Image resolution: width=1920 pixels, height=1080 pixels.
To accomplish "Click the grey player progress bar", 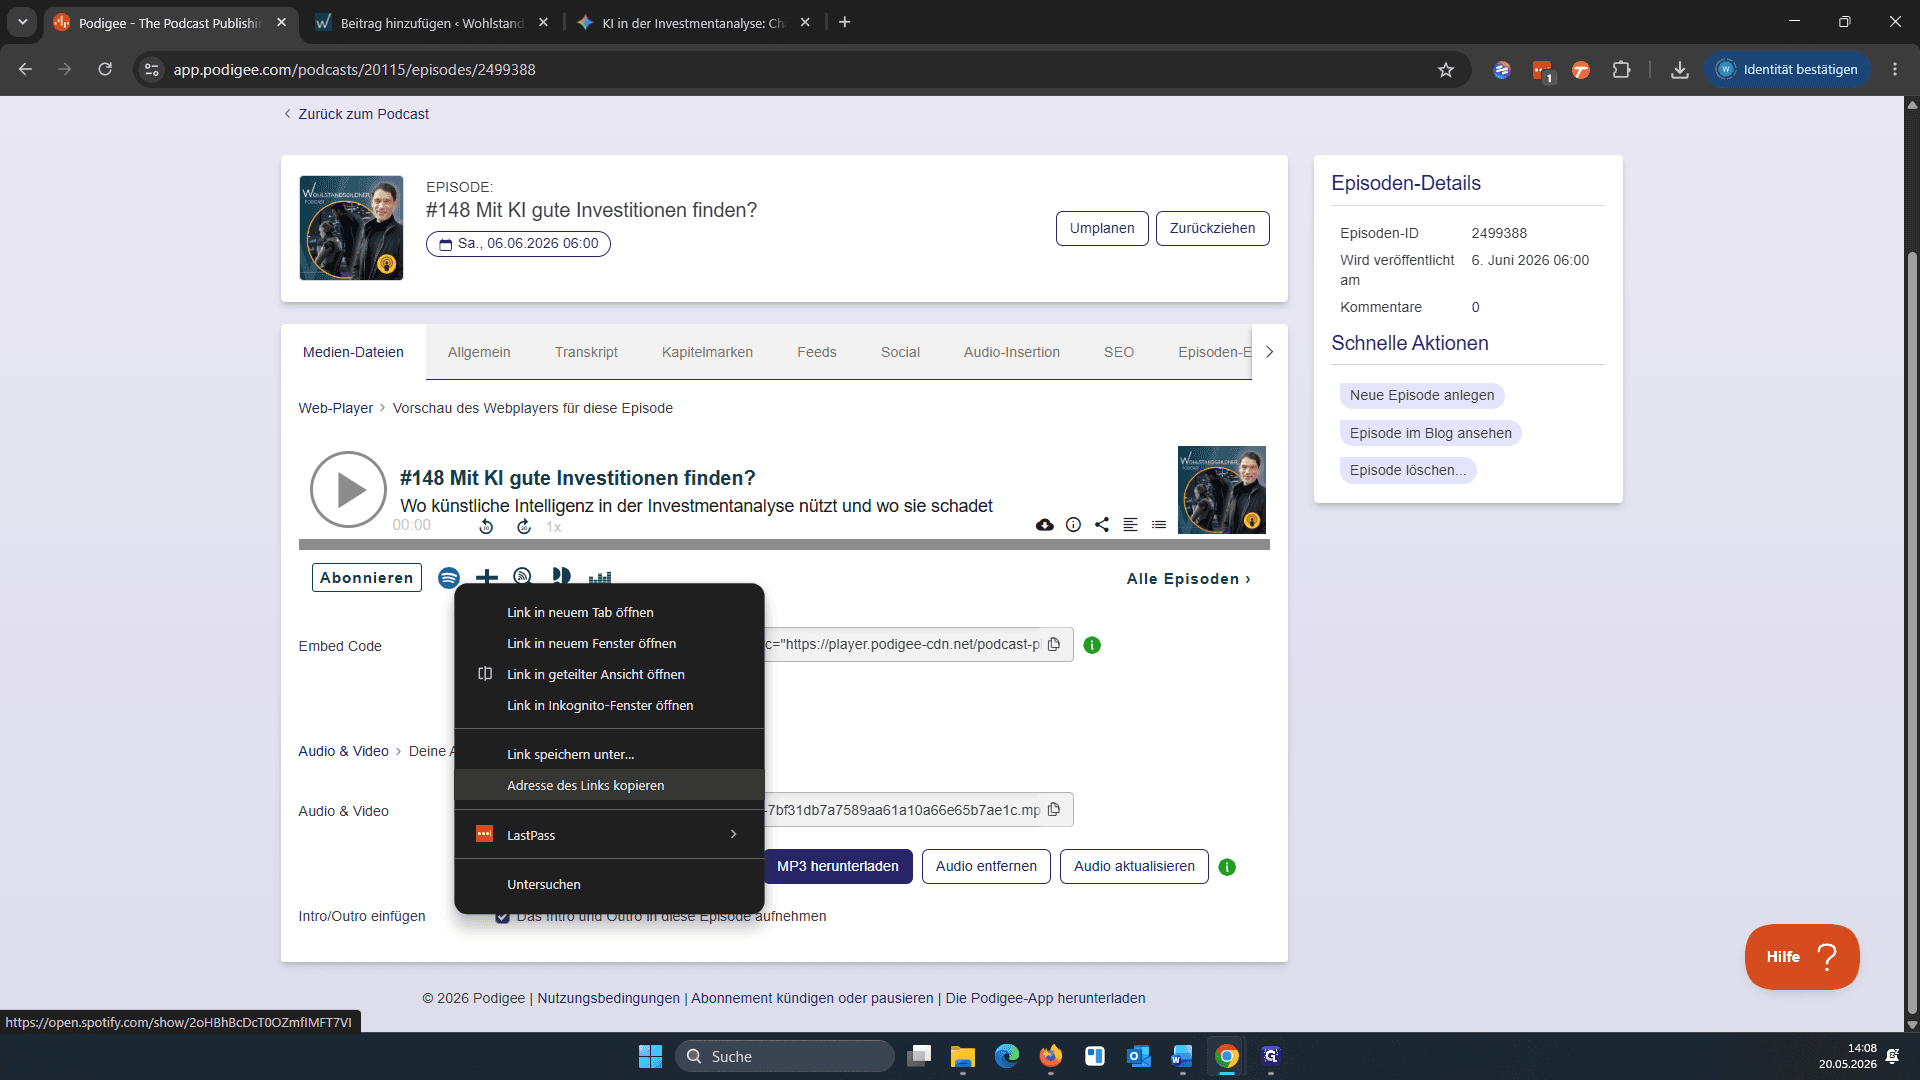I will point(784,545).
